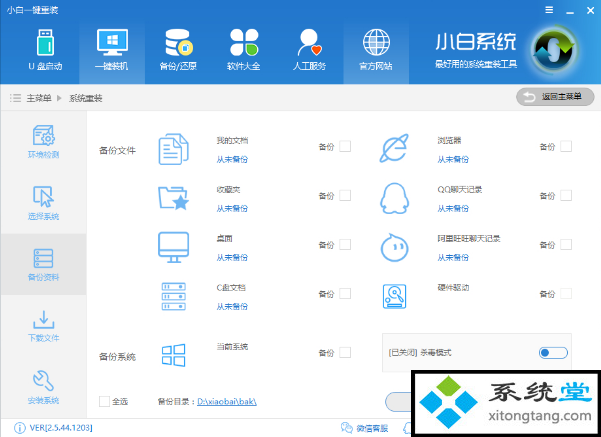The height and width of the screenshot is (437, 601).
Task: Click the 备份文件 section label
Action: coord(117,150)
